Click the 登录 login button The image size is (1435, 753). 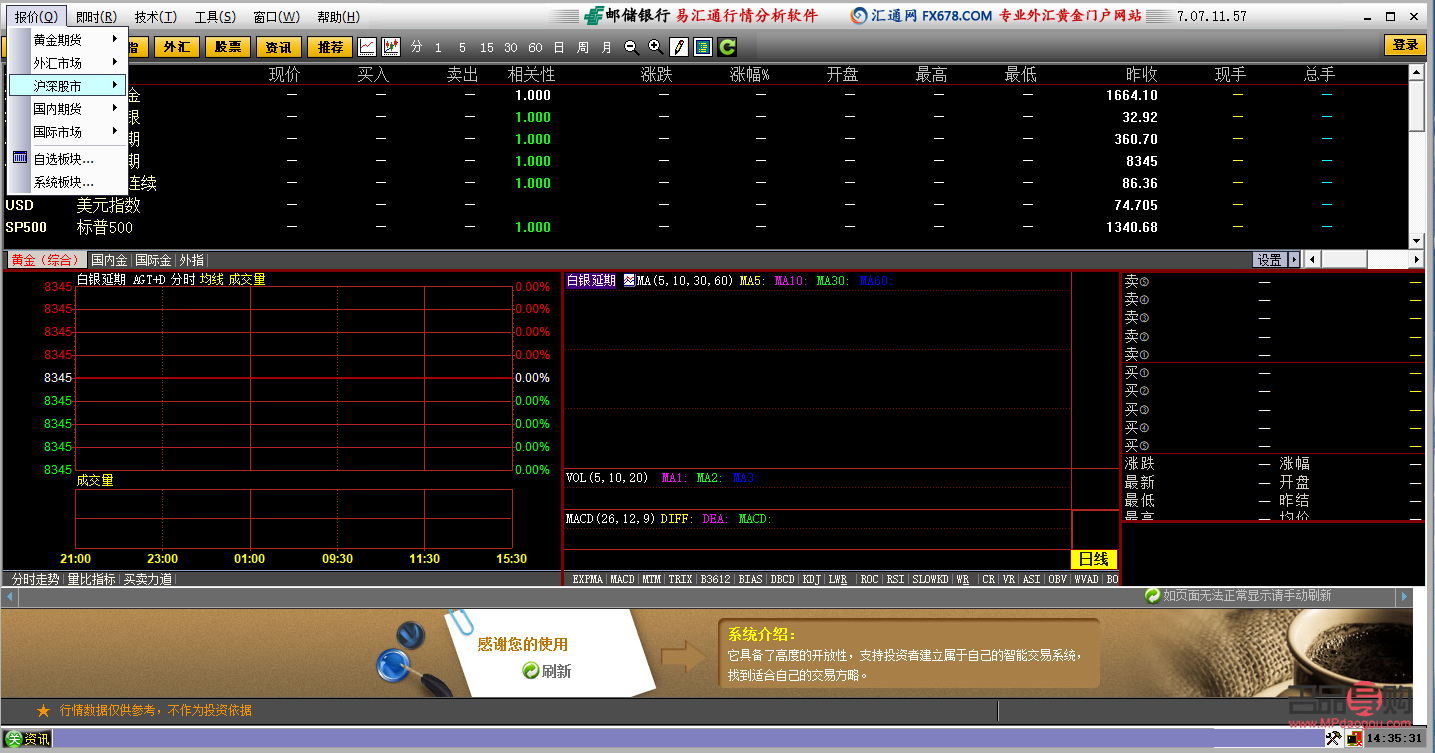tap(1405, 45)
